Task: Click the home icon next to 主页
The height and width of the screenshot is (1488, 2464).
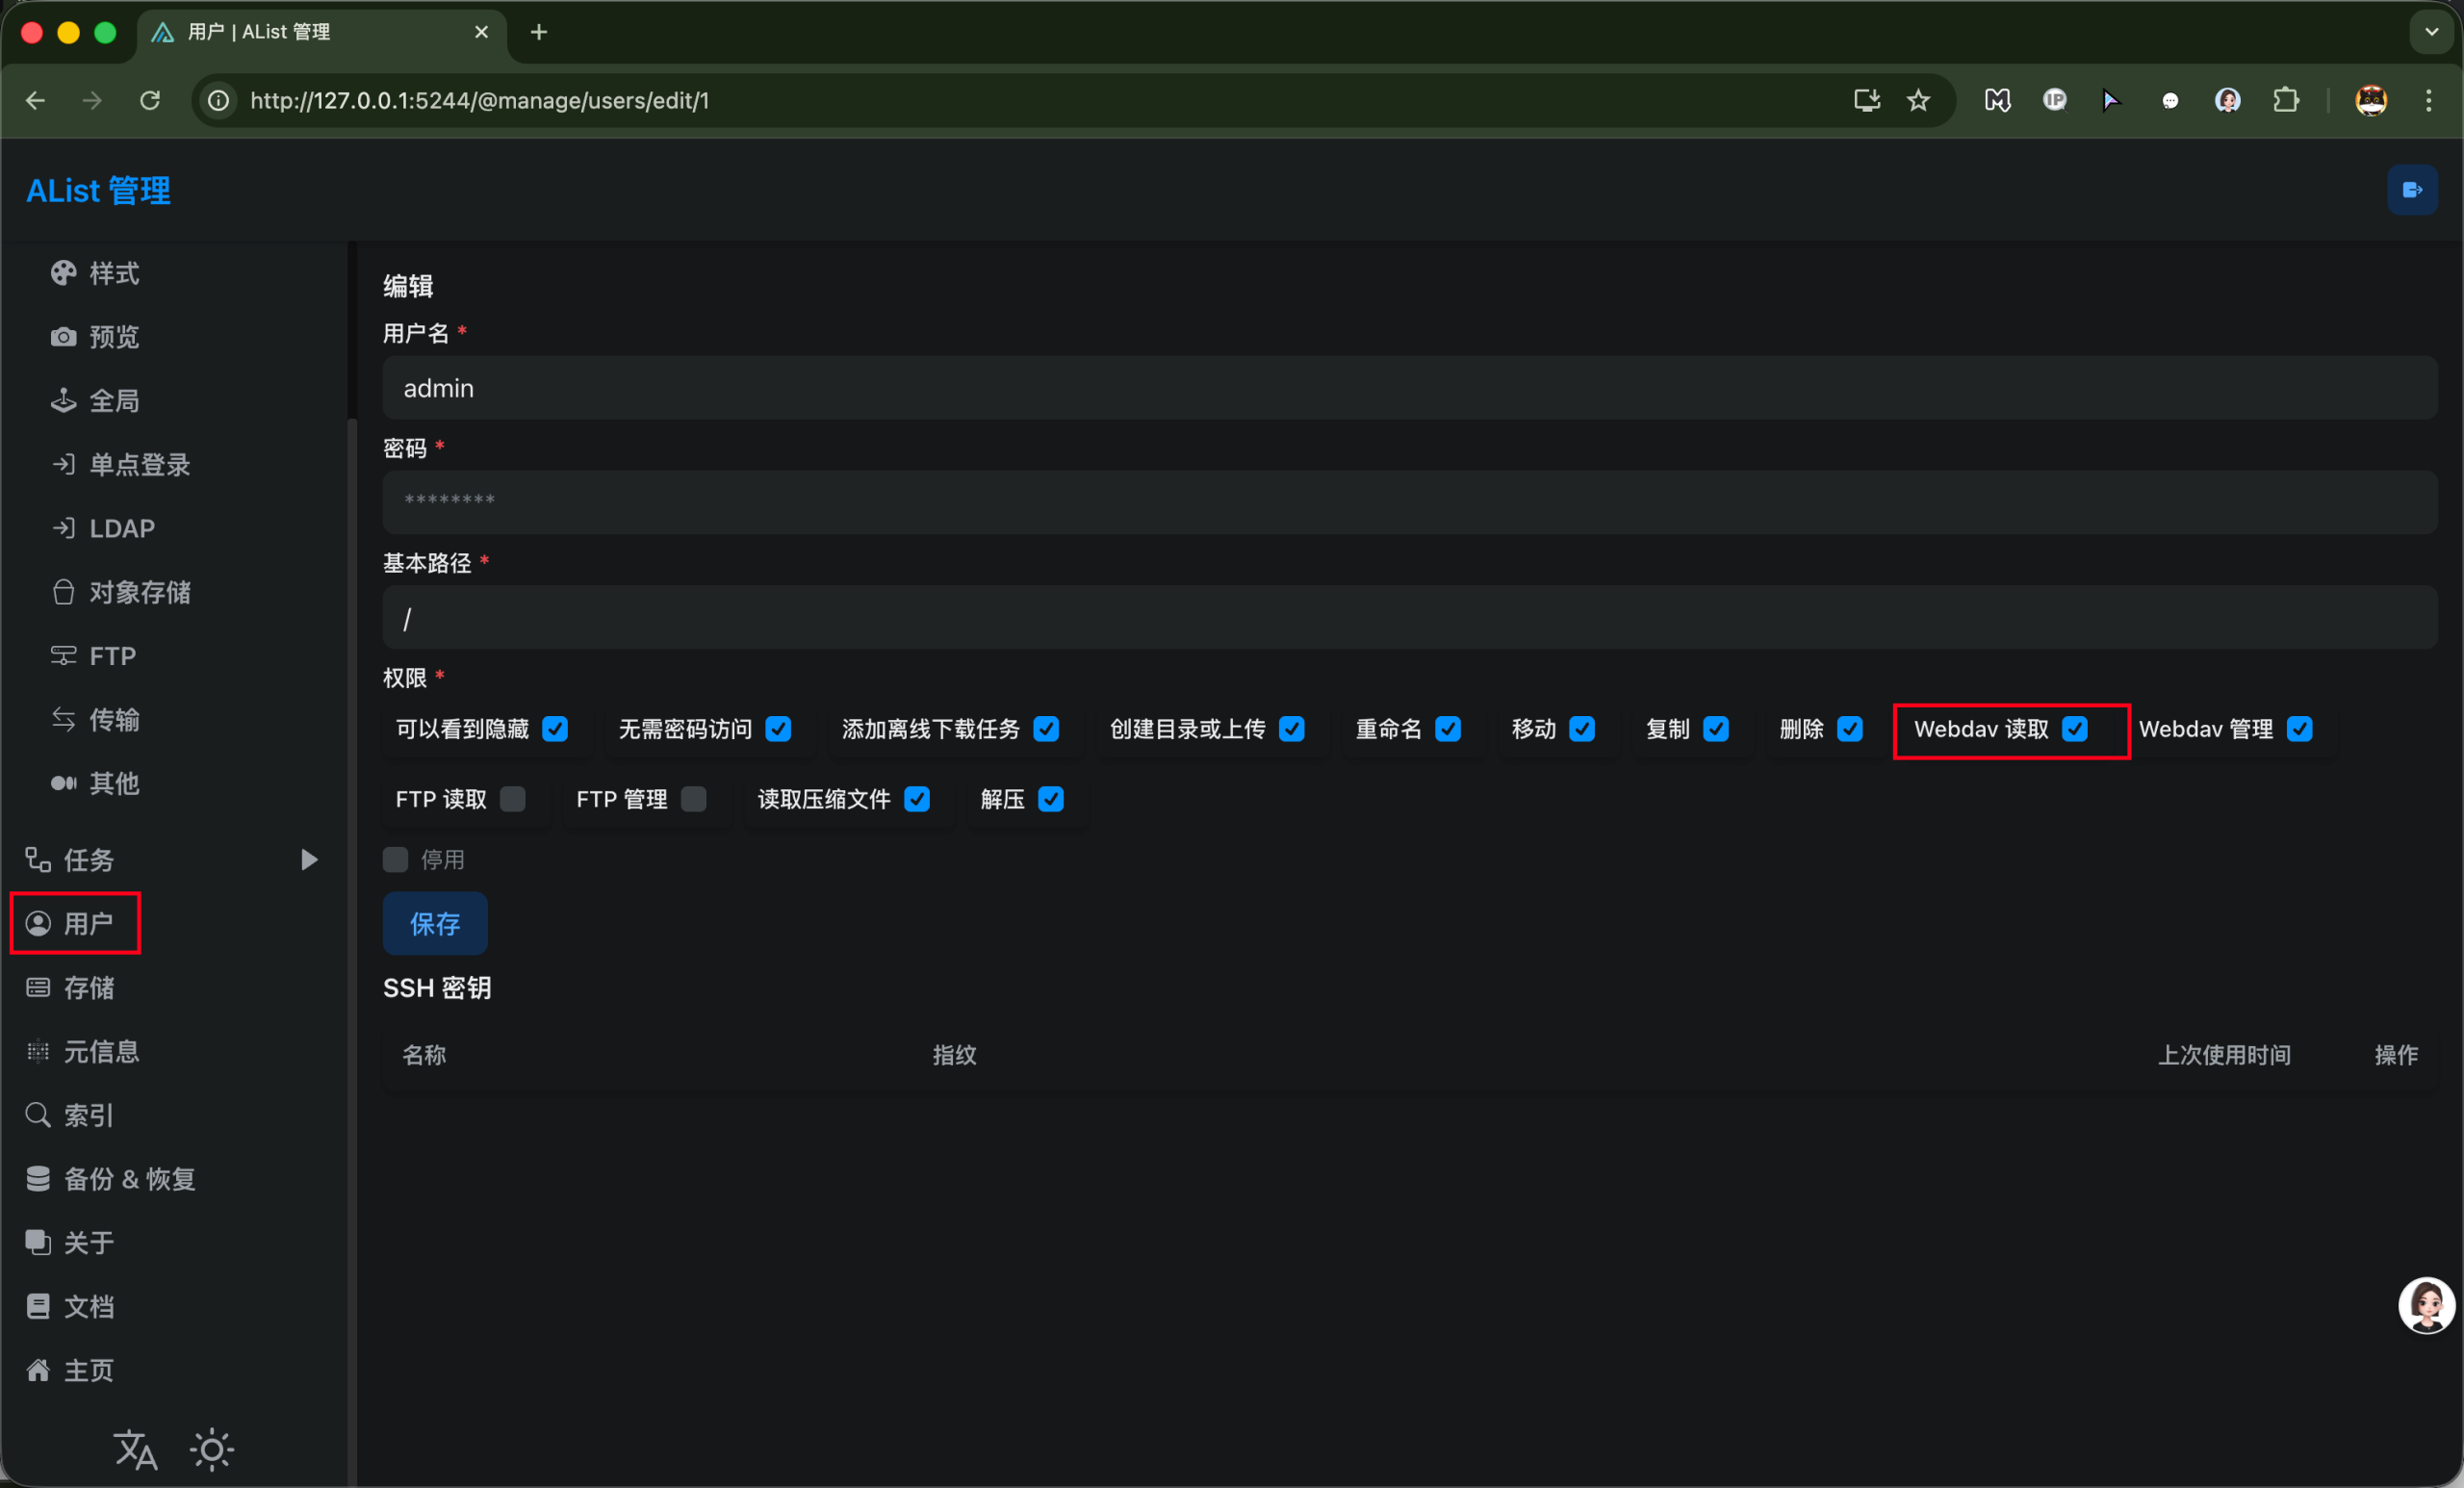Action: pyautogui.click(x=38, y=1370)
